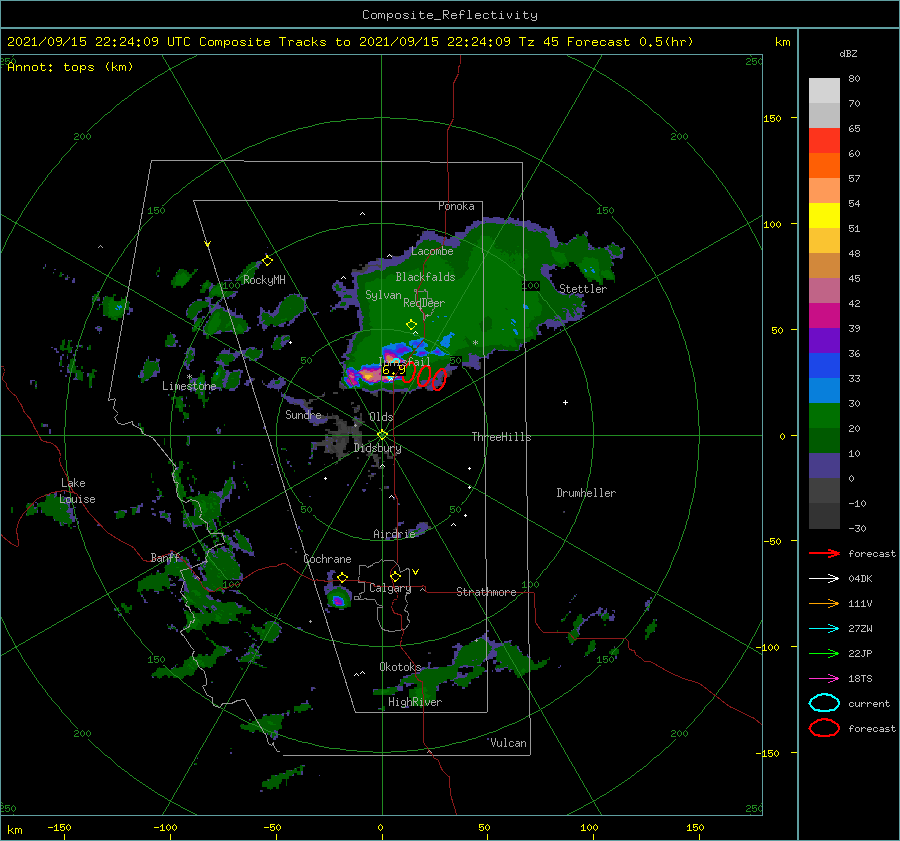
Task: Click the RockyMH map label
Action: coord(264,280)
